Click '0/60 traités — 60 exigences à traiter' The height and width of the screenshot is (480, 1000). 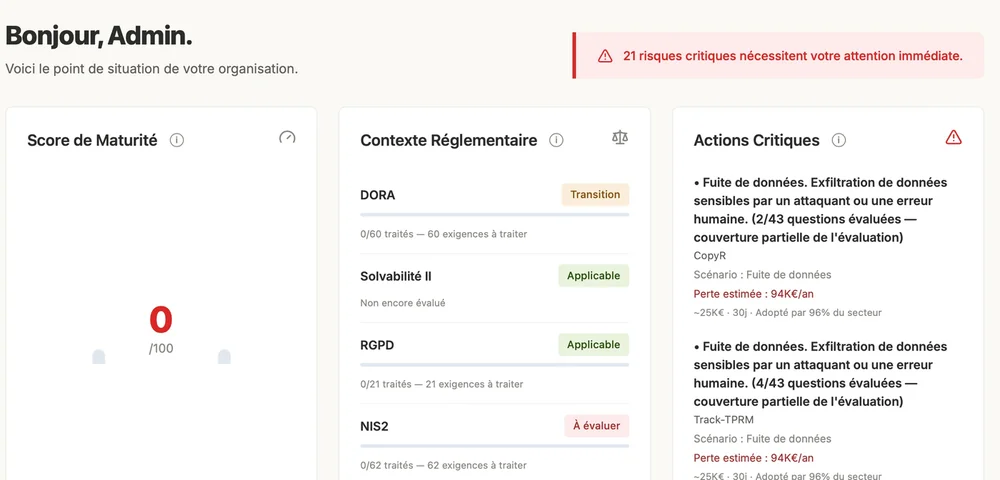tap(444, 234)
